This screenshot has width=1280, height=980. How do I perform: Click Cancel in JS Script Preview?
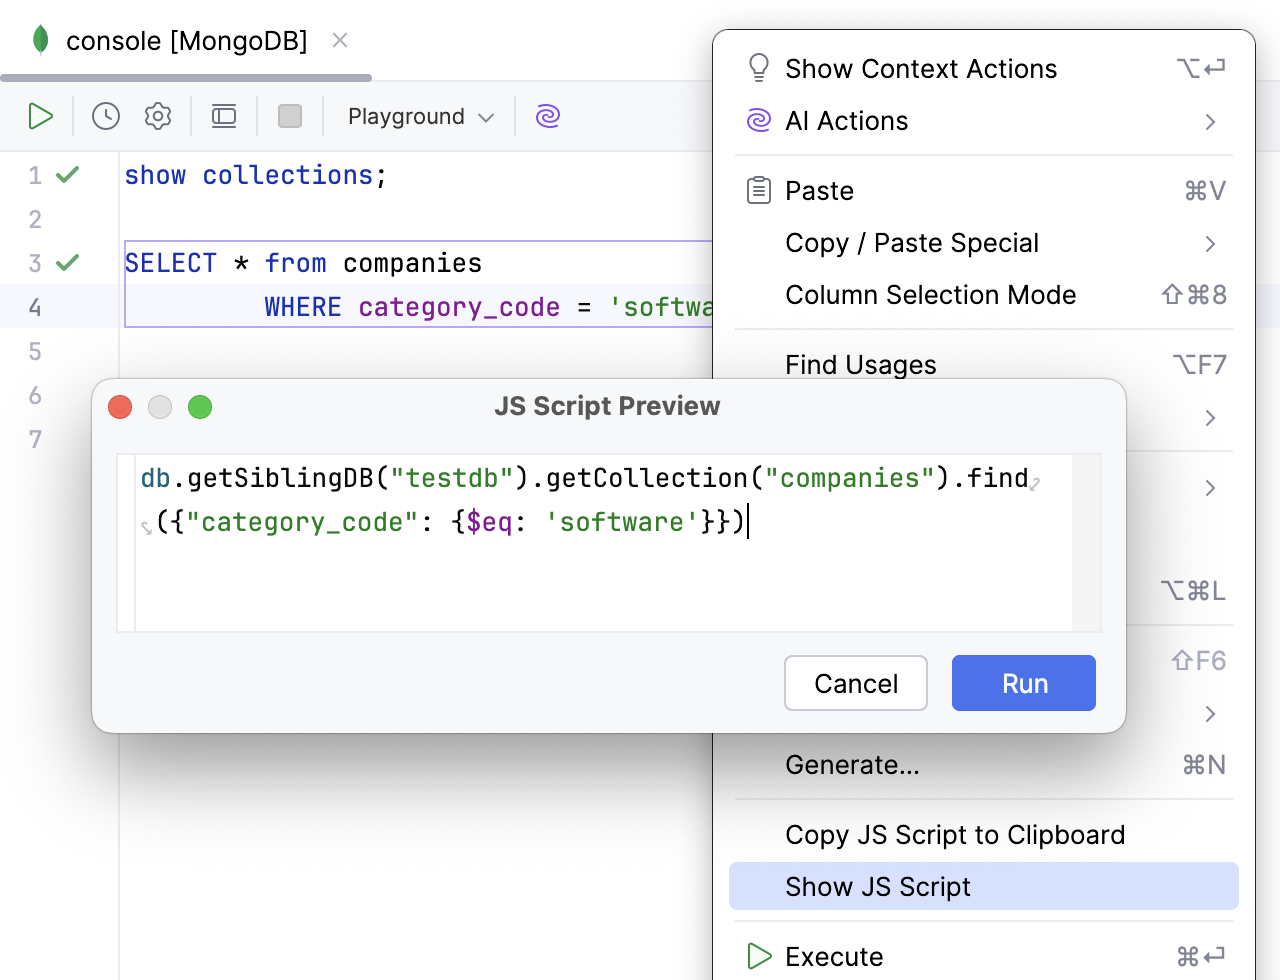855,684
